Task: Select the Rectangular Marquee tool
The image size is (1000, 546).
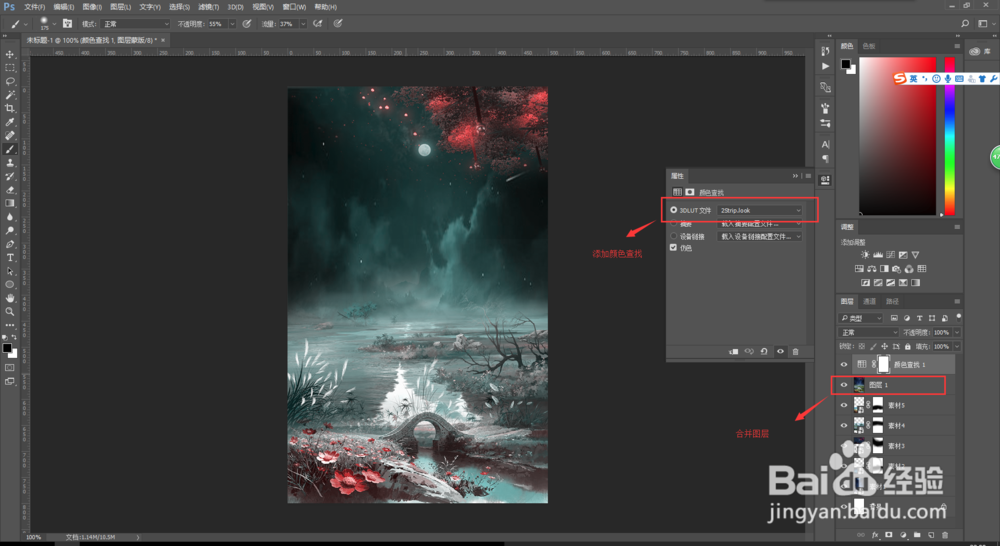Action: [x=10, y=68]
